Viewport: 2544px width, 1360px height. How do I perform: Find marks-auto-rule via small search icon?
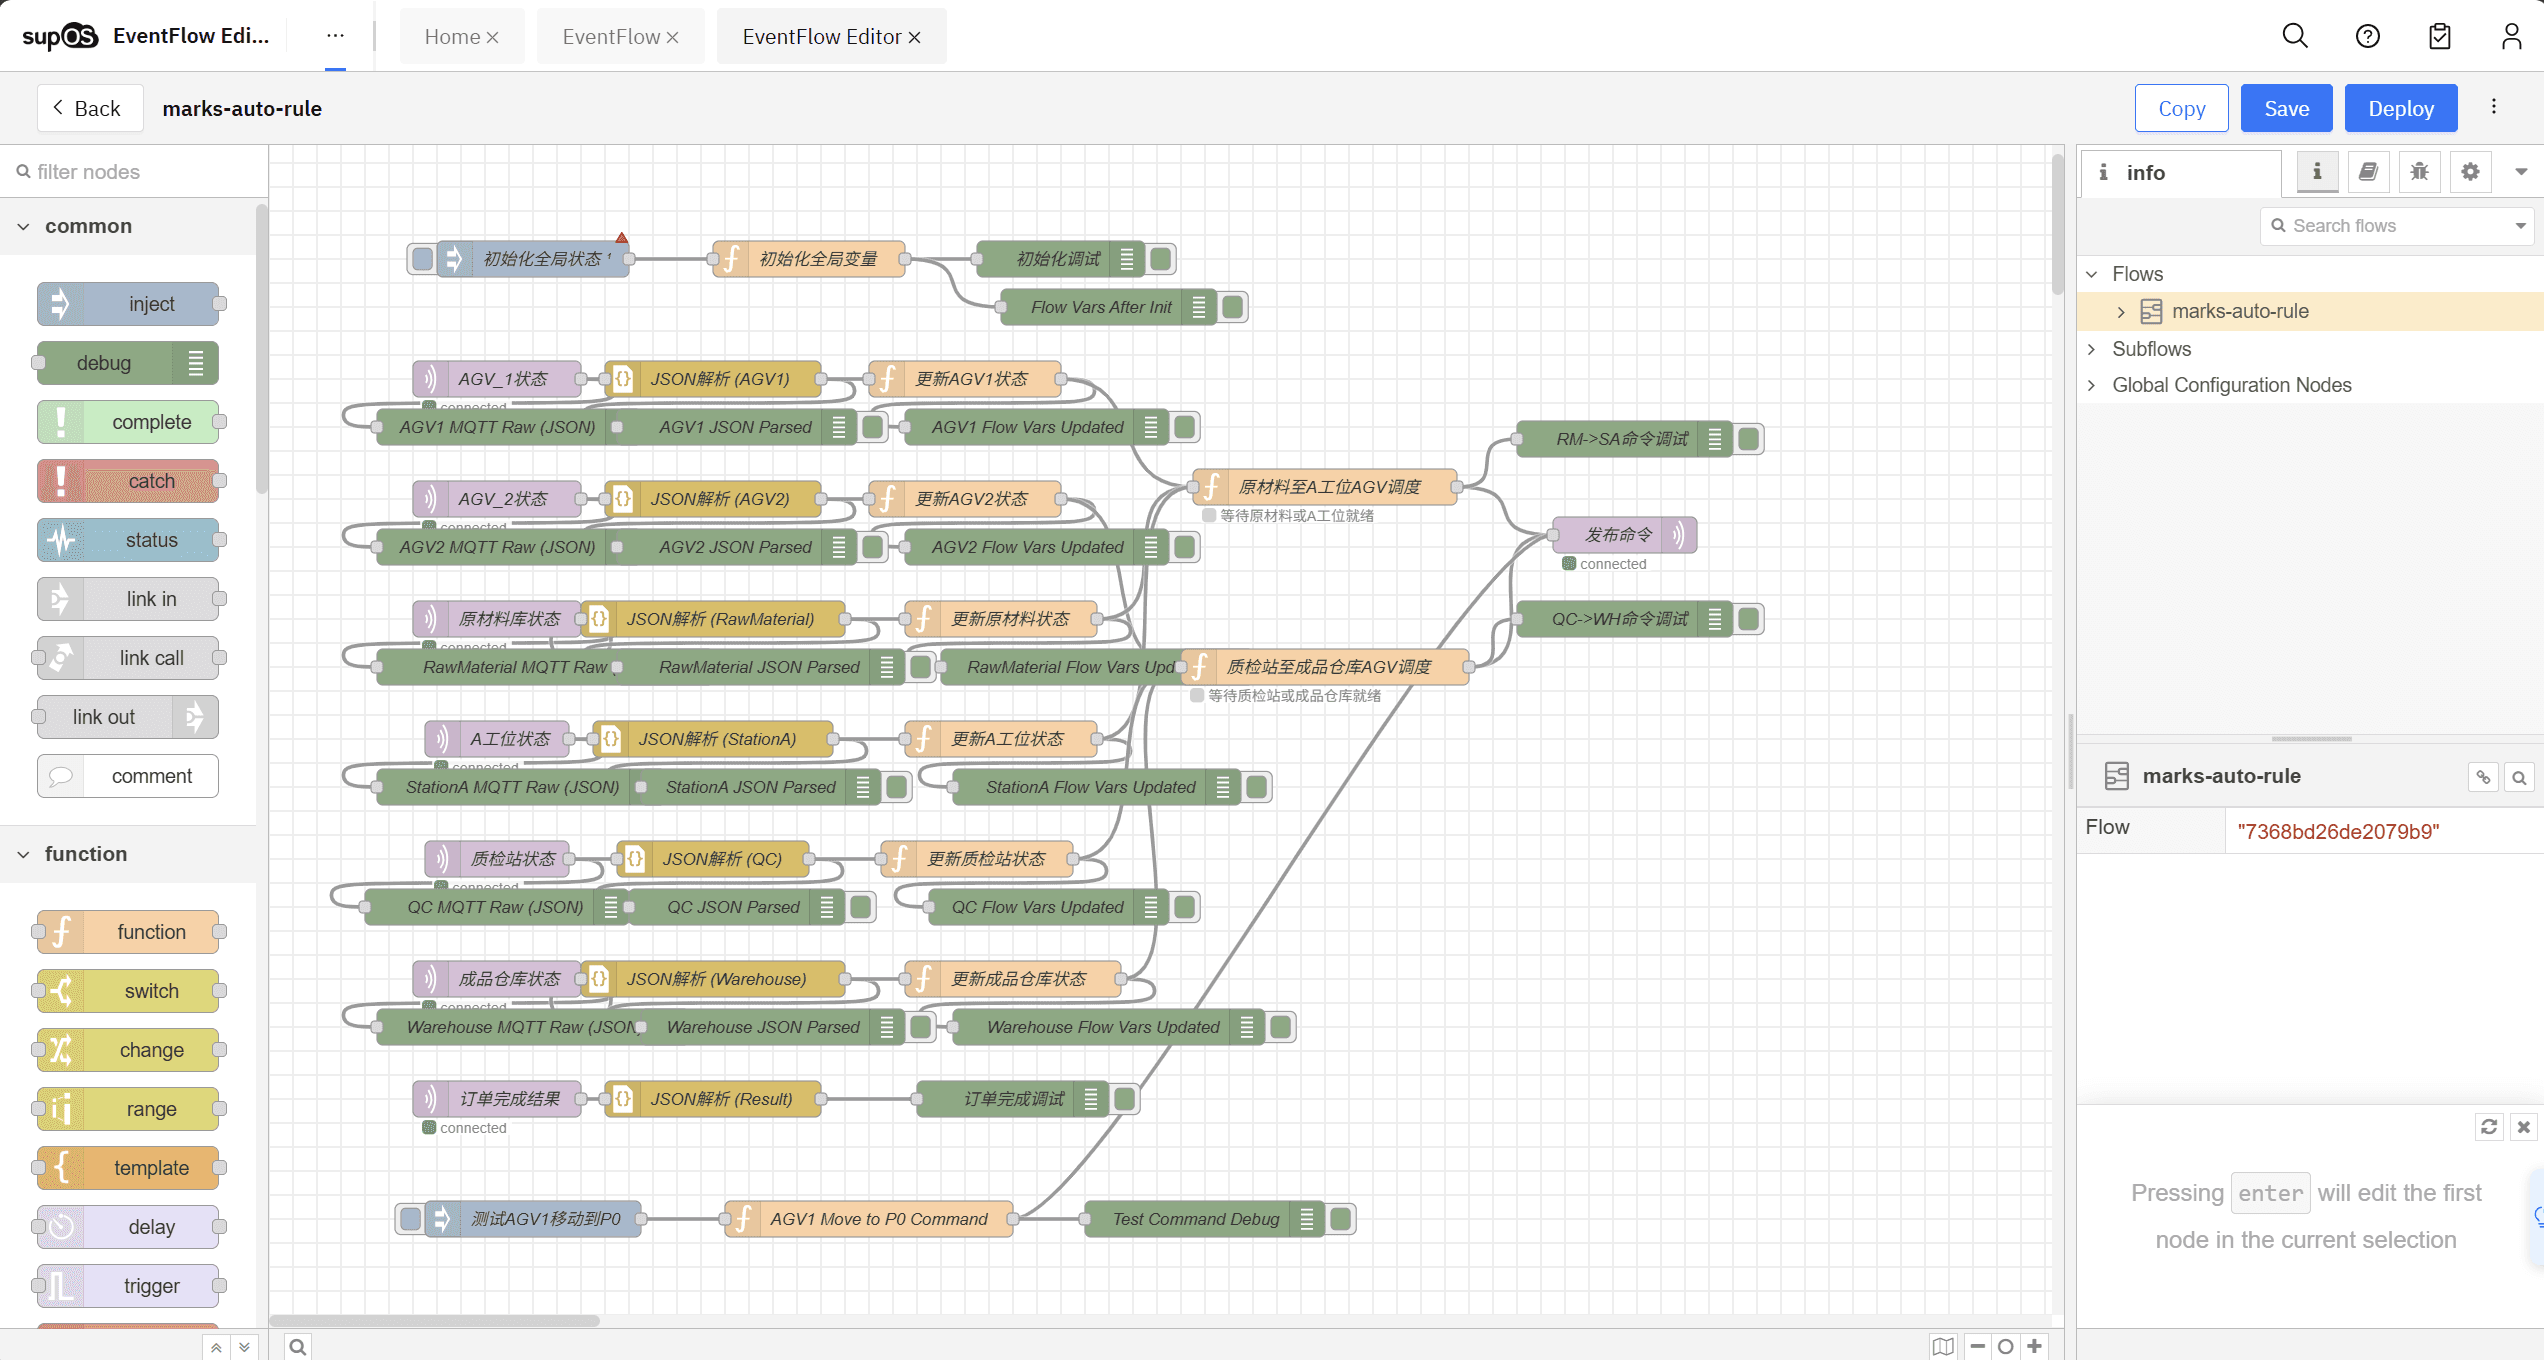coord(2519,777)
